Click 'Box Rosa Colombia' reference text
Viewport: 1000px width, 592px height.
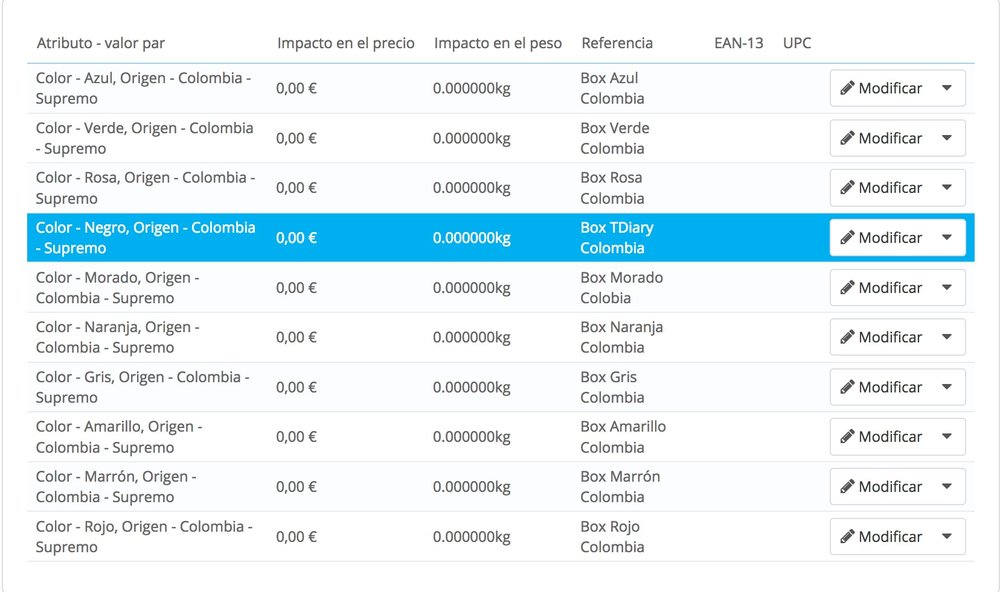tap(612, 188)
